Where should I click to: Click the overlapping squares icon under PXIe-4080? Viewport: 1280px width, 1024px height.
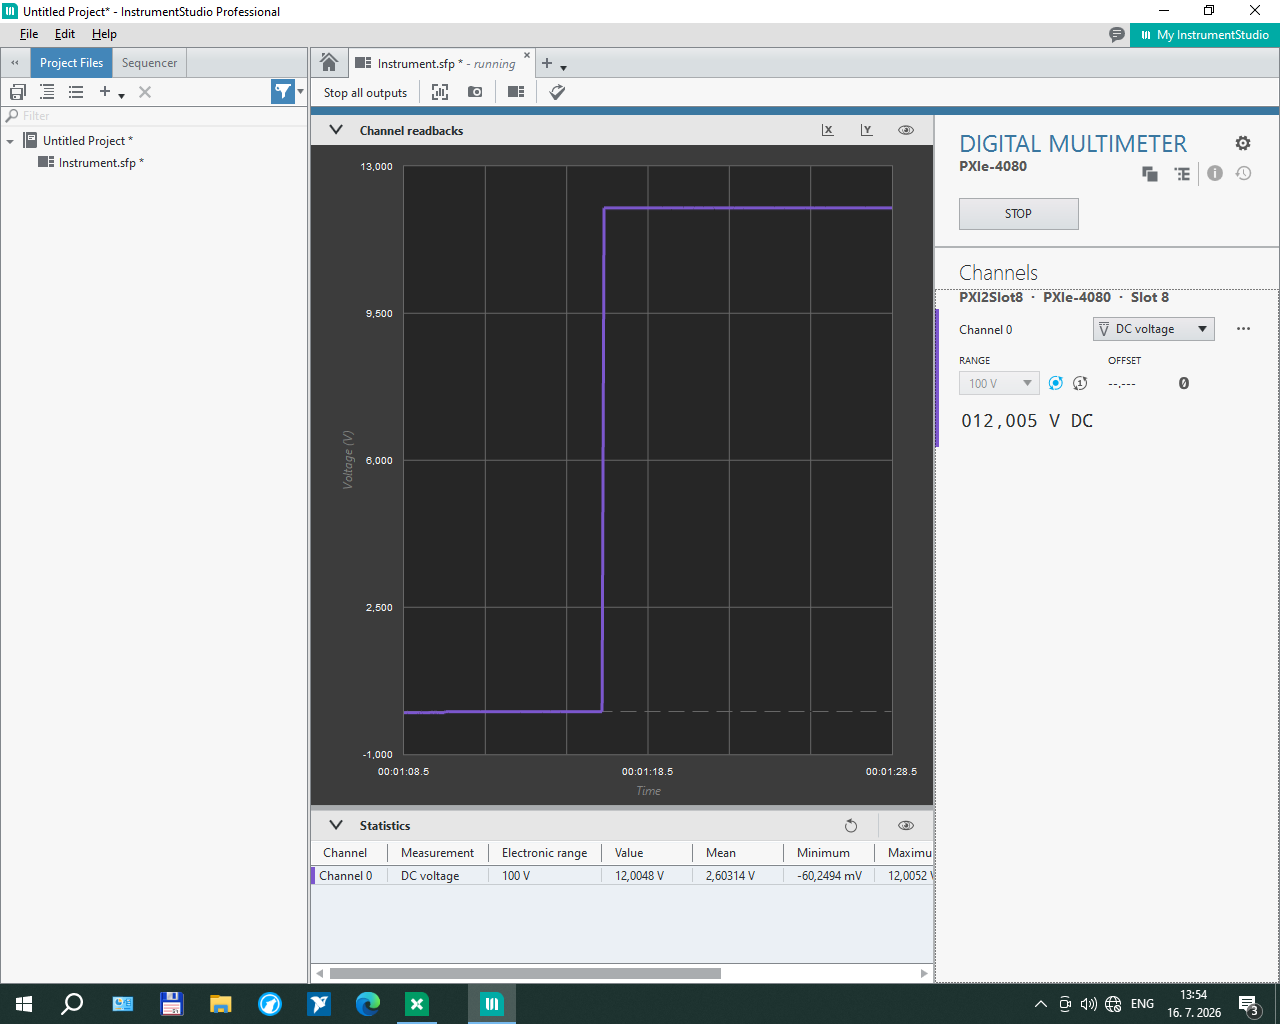1150,174
